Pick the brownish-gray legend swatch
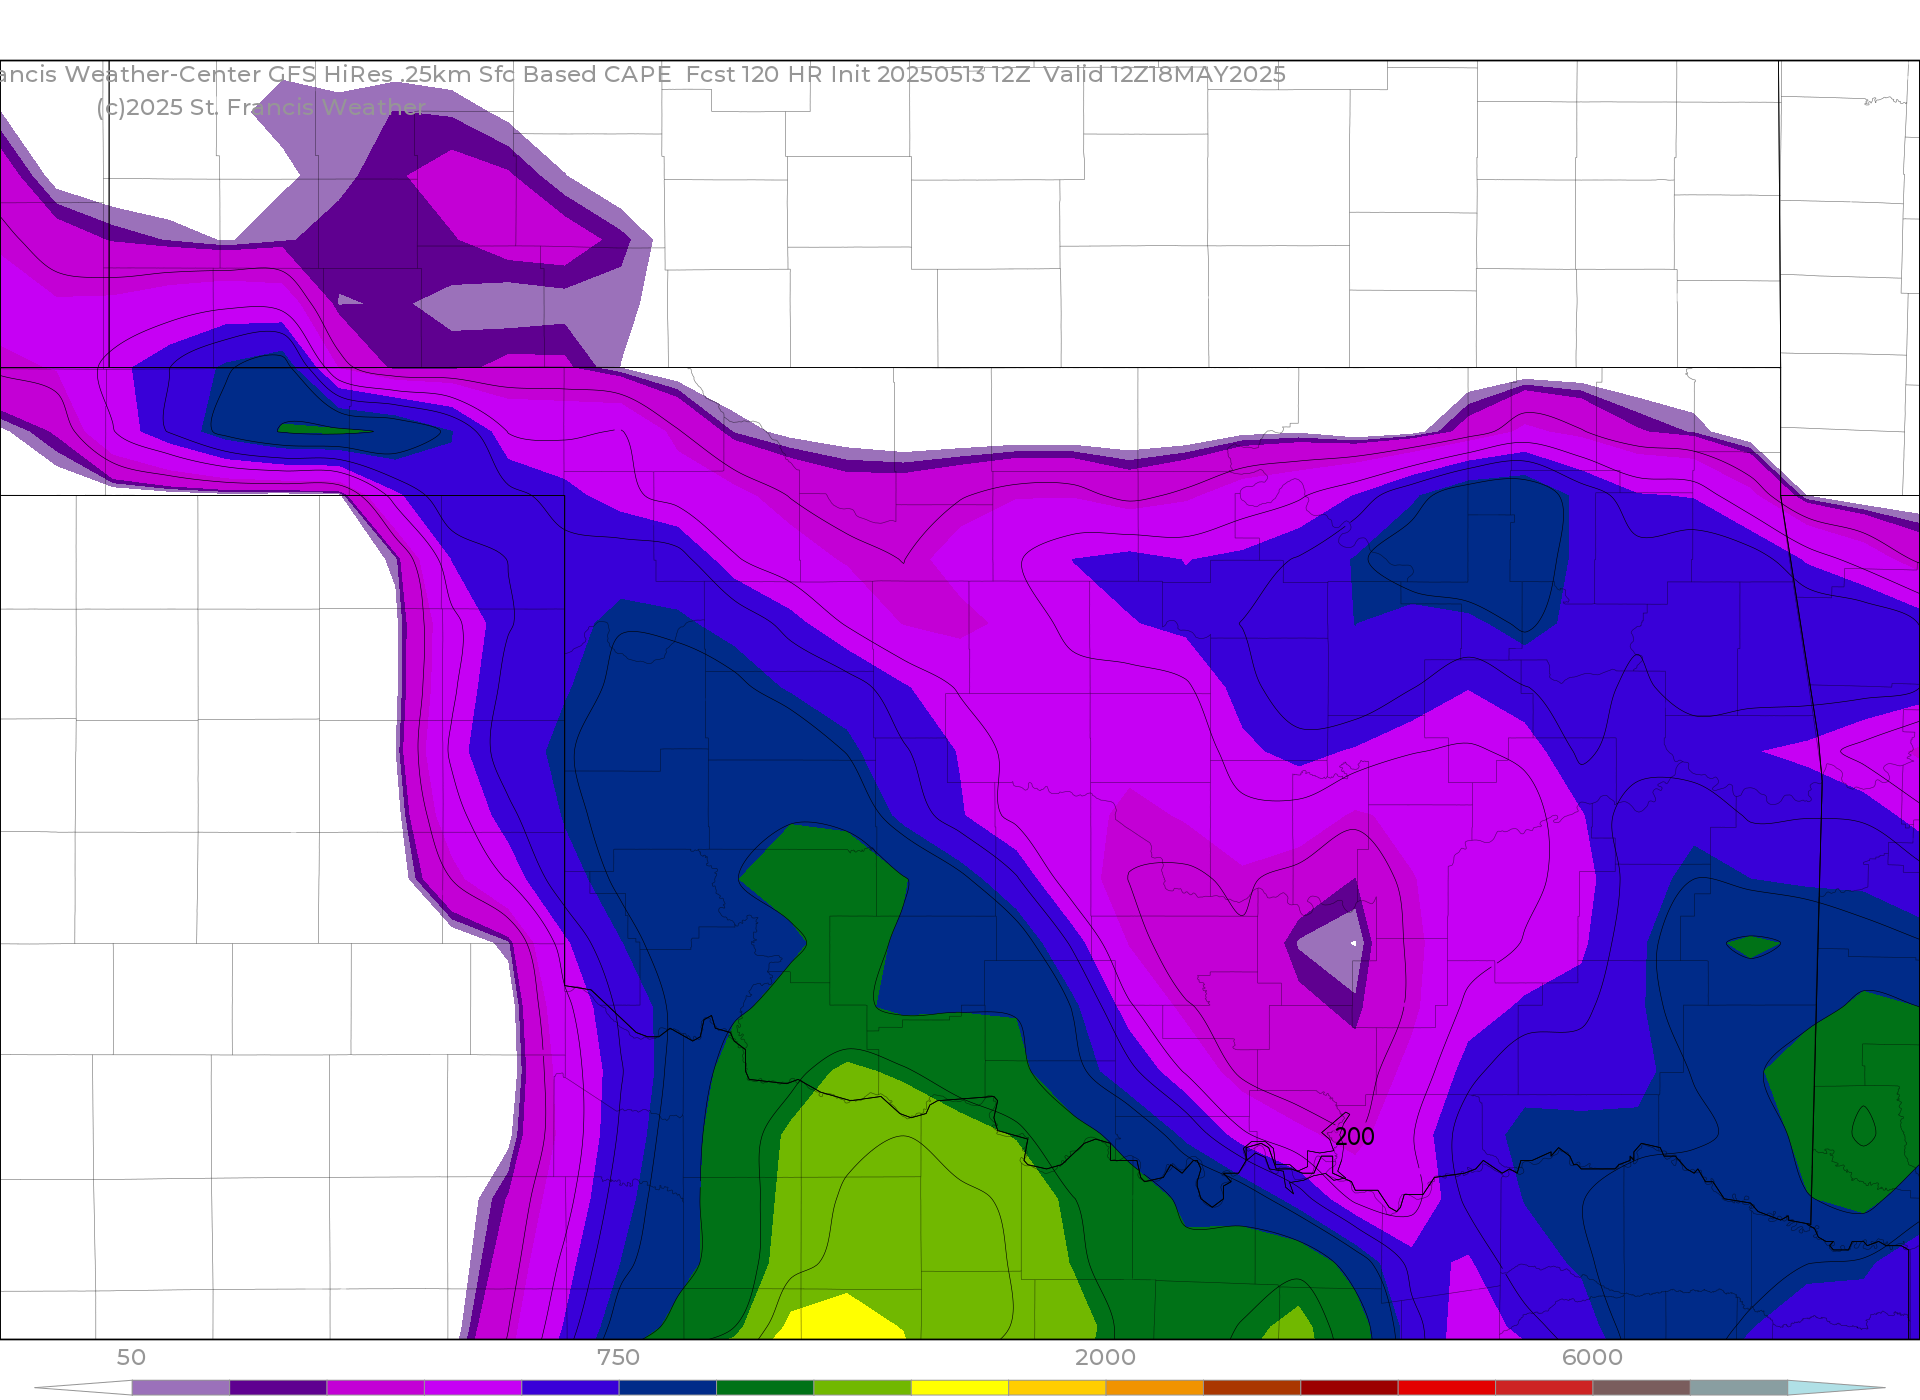 1641,1388
